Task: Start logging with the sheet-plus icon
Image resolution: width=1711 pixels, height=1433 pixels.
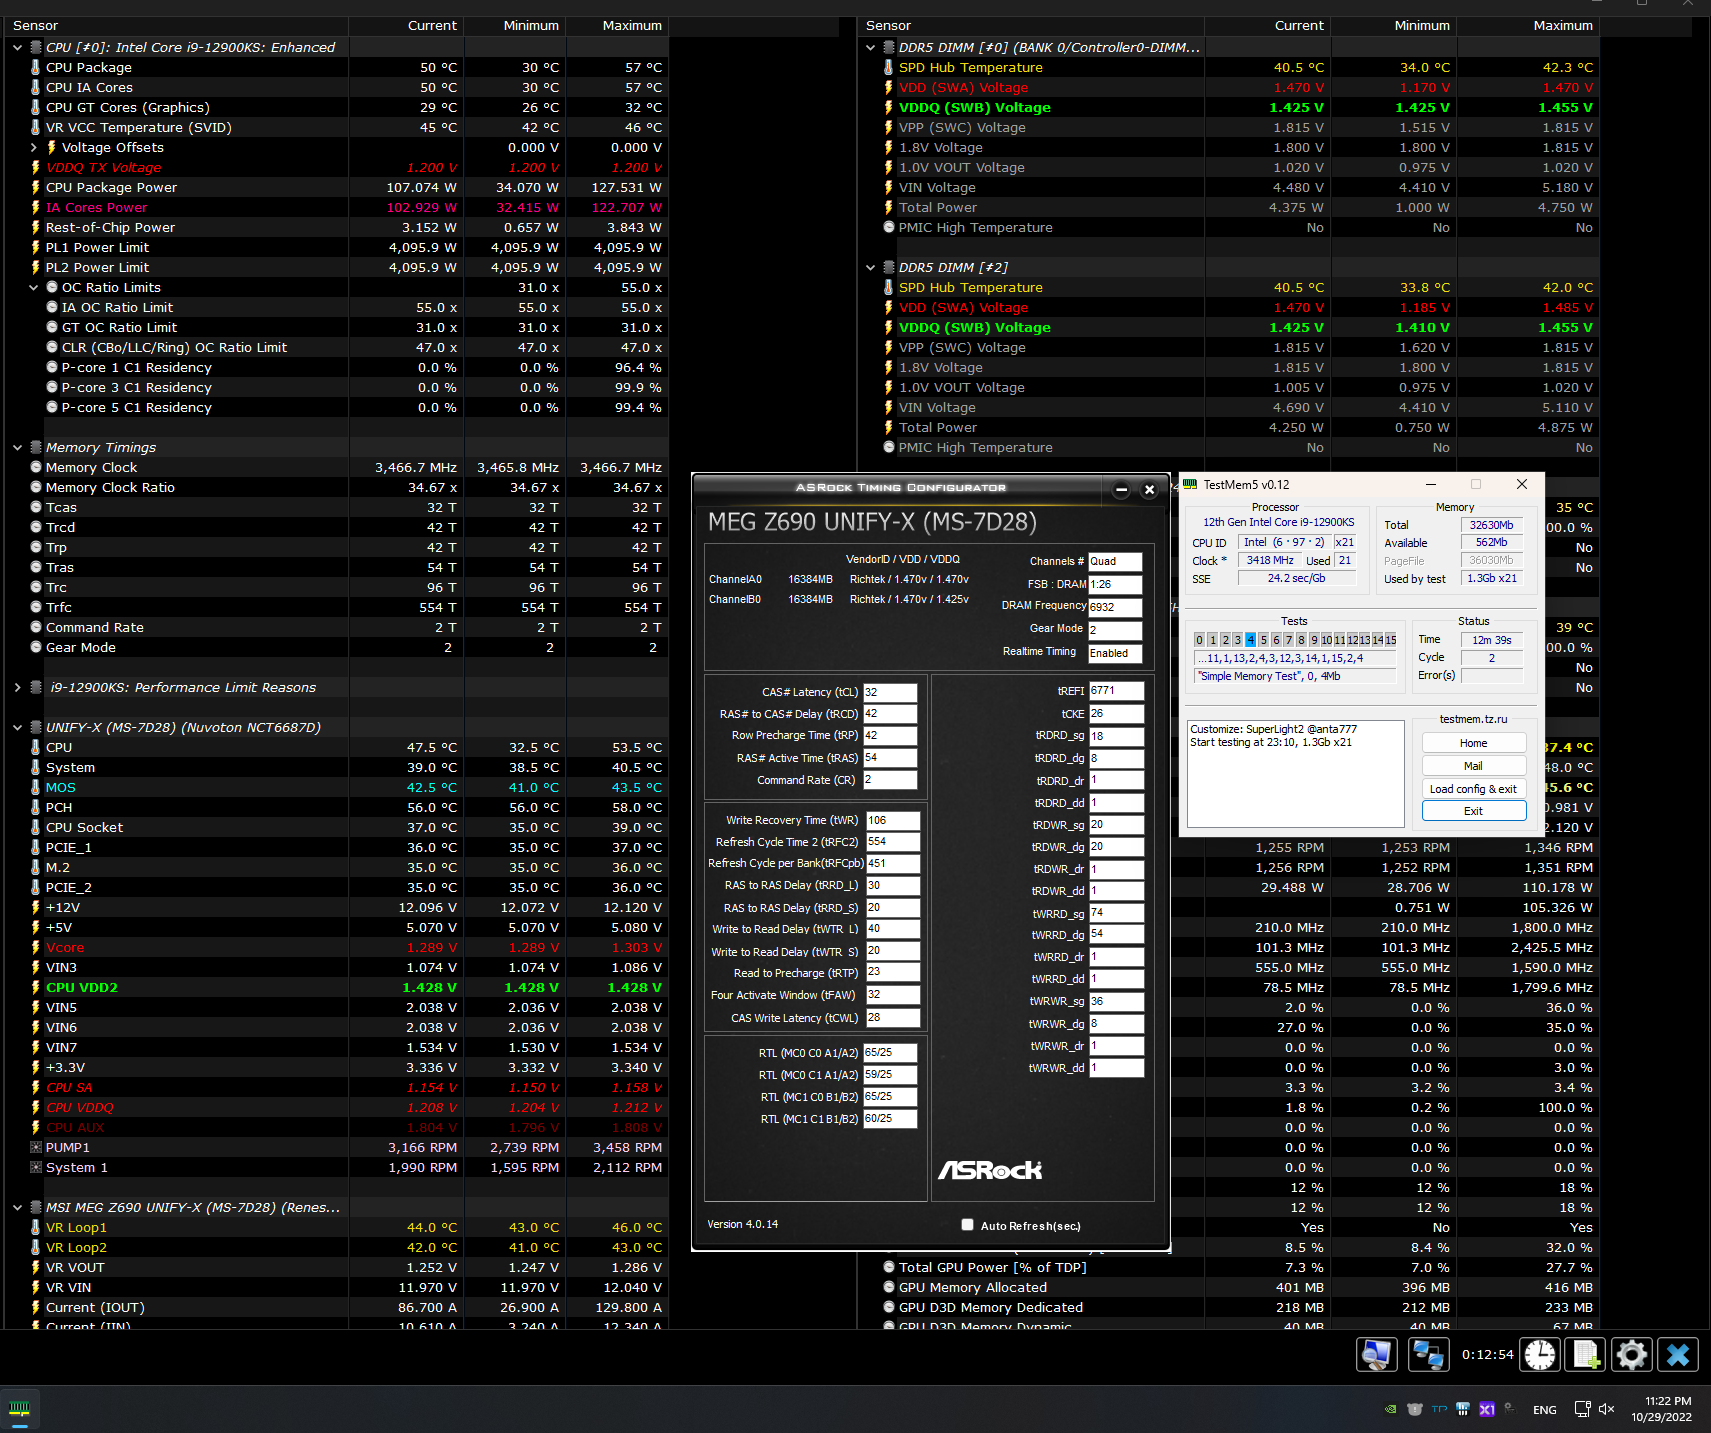Action: (1586, 1355)
